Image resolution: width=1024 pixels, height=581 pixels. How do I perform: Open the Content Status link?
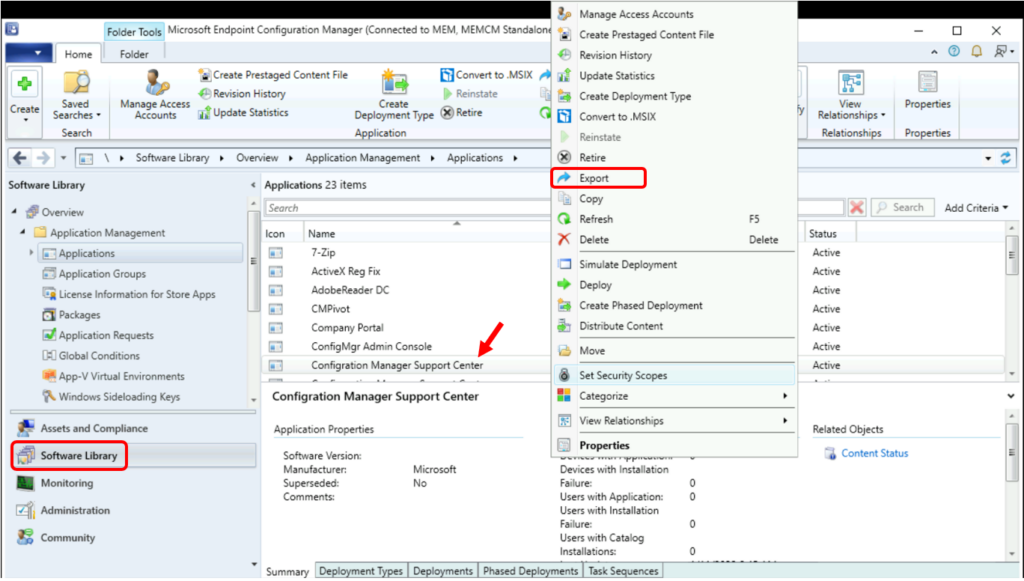click(x=874, y=454)
